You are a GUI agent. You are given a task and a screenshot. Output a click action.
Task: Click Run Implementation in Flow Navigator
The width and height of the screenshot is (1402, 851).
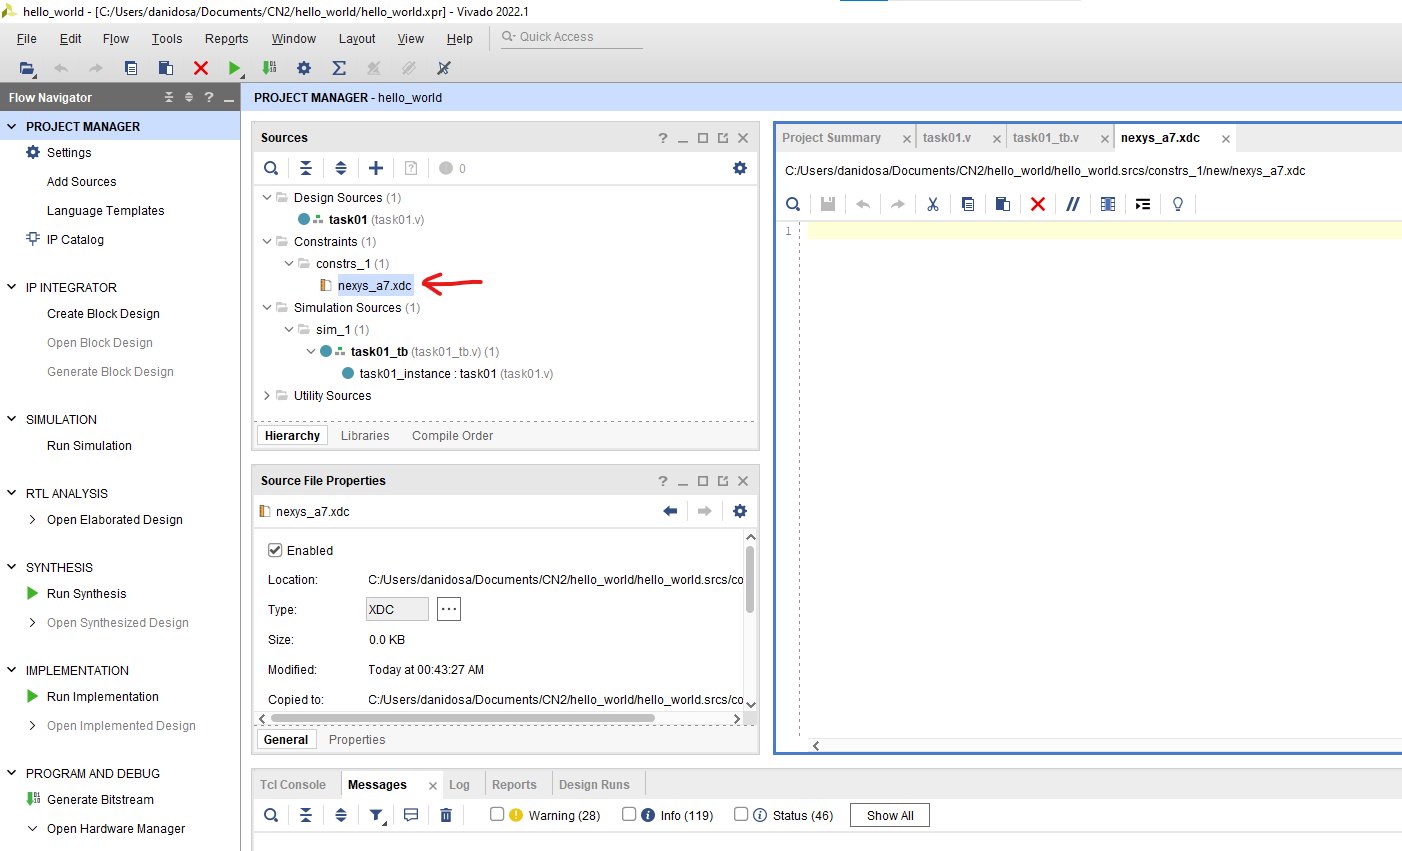[103, 696]
